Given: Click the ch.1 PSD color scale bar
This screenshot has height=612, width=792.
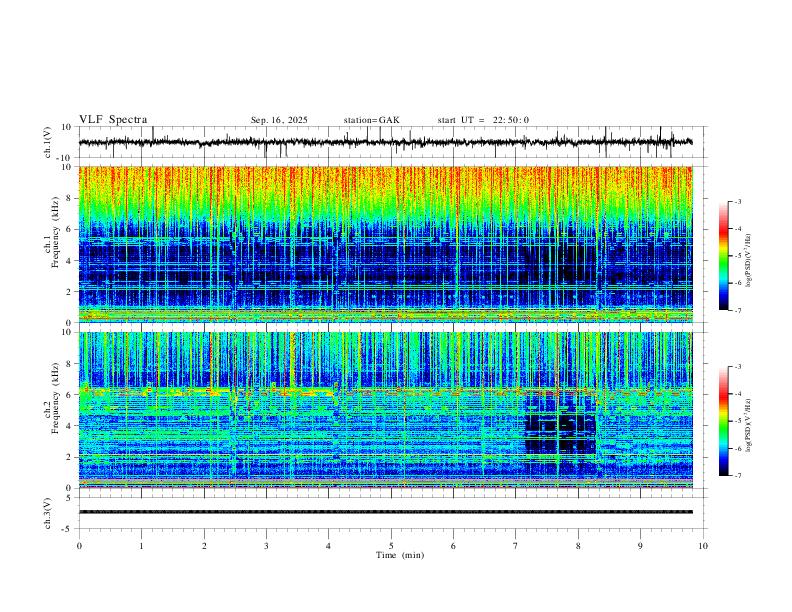Looking at the screenshot, I should (723, 256).
